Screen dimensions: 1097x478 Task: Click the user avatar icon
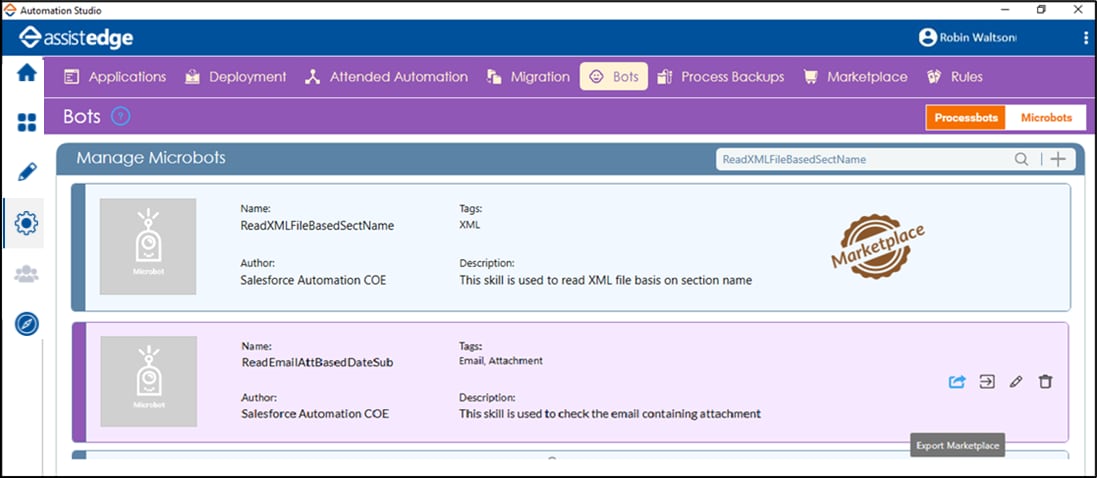[928, 38]
